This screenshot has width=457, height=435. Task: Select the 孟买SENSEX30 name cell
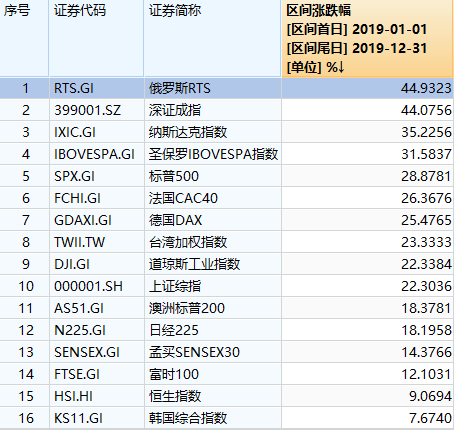tap(213, 352)
